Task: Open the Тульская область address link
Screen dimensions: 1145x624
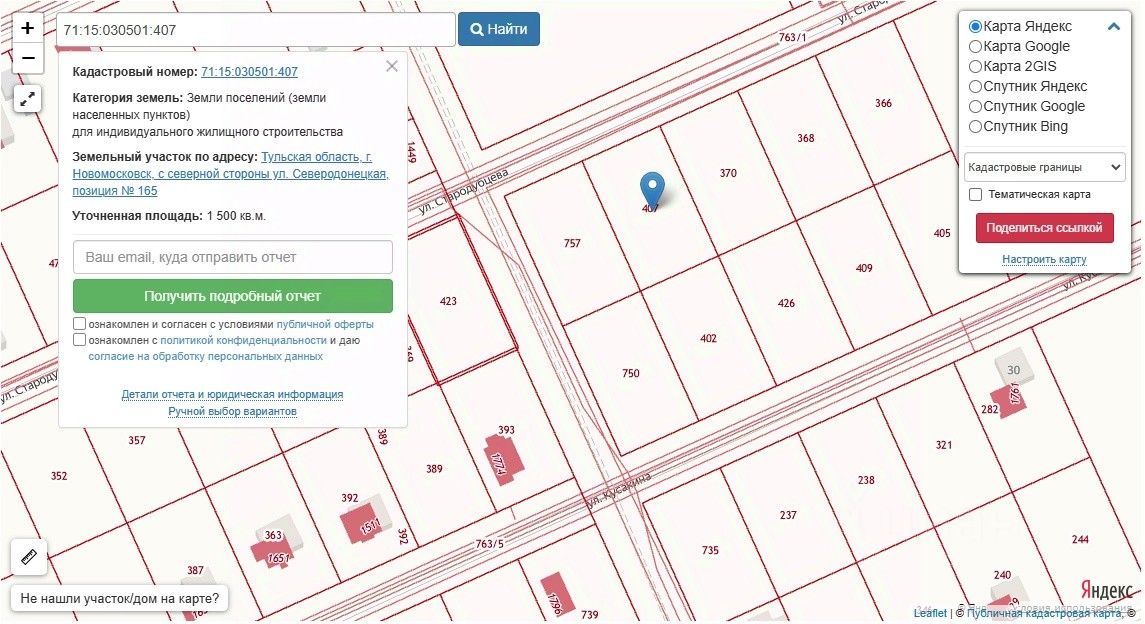Action: (x=230, y=174)
